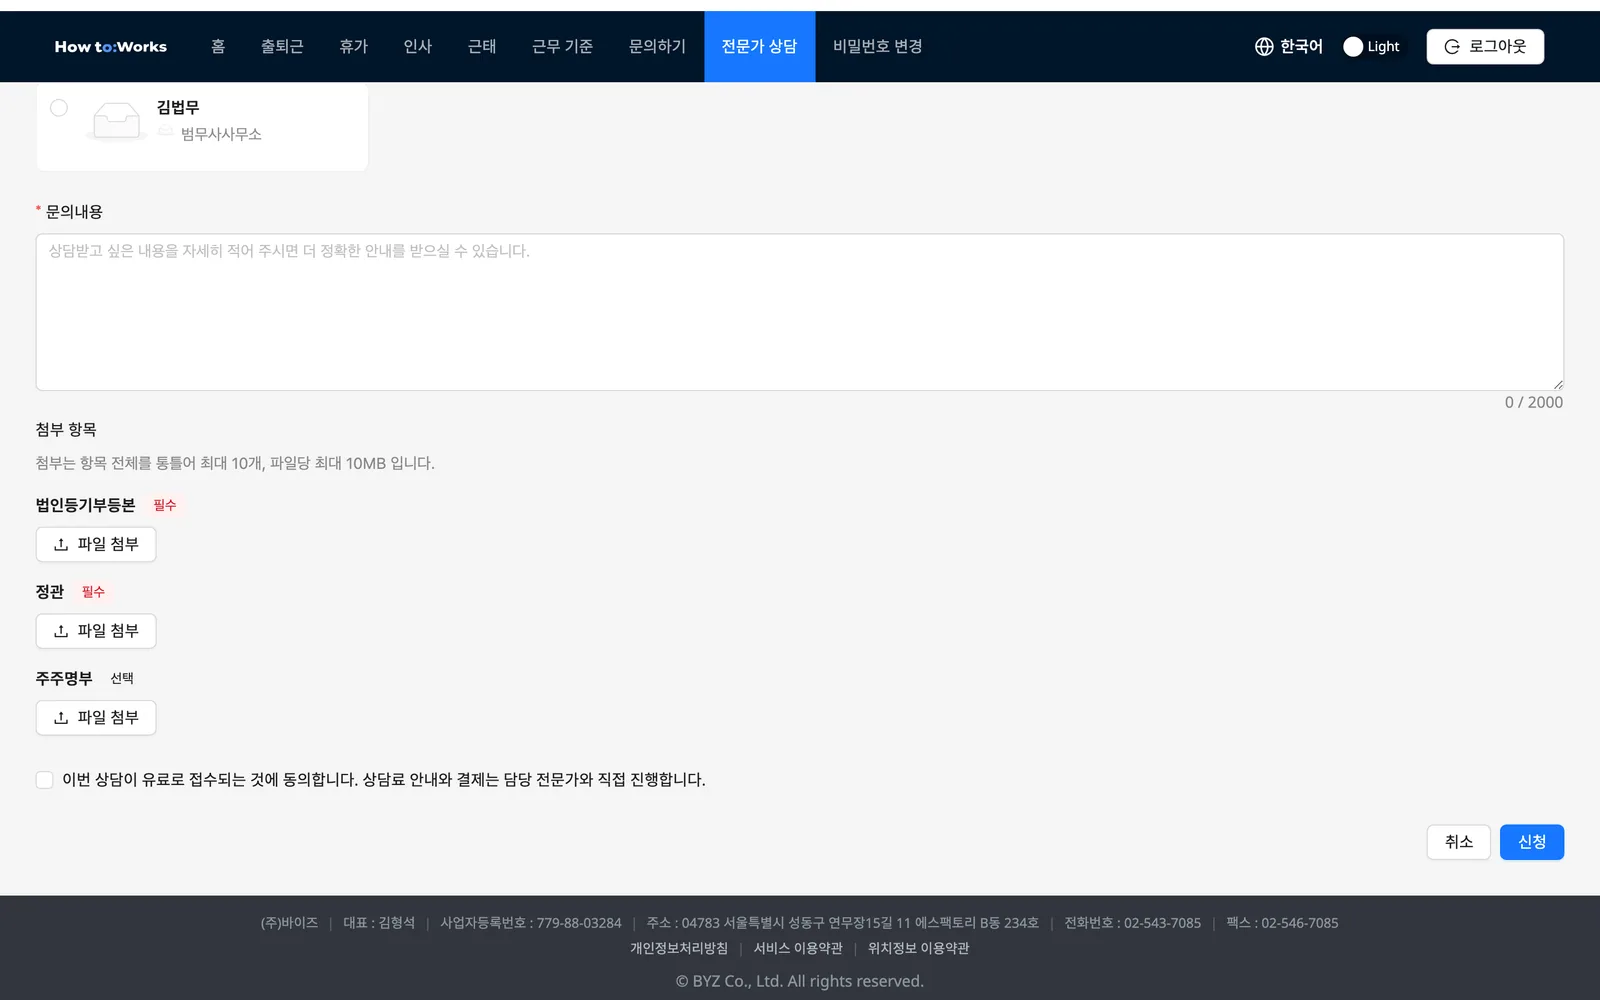Viewport: 1600px width, 1000px height.
Task: Click the globe language icon
Action: tap(1264, 47)
